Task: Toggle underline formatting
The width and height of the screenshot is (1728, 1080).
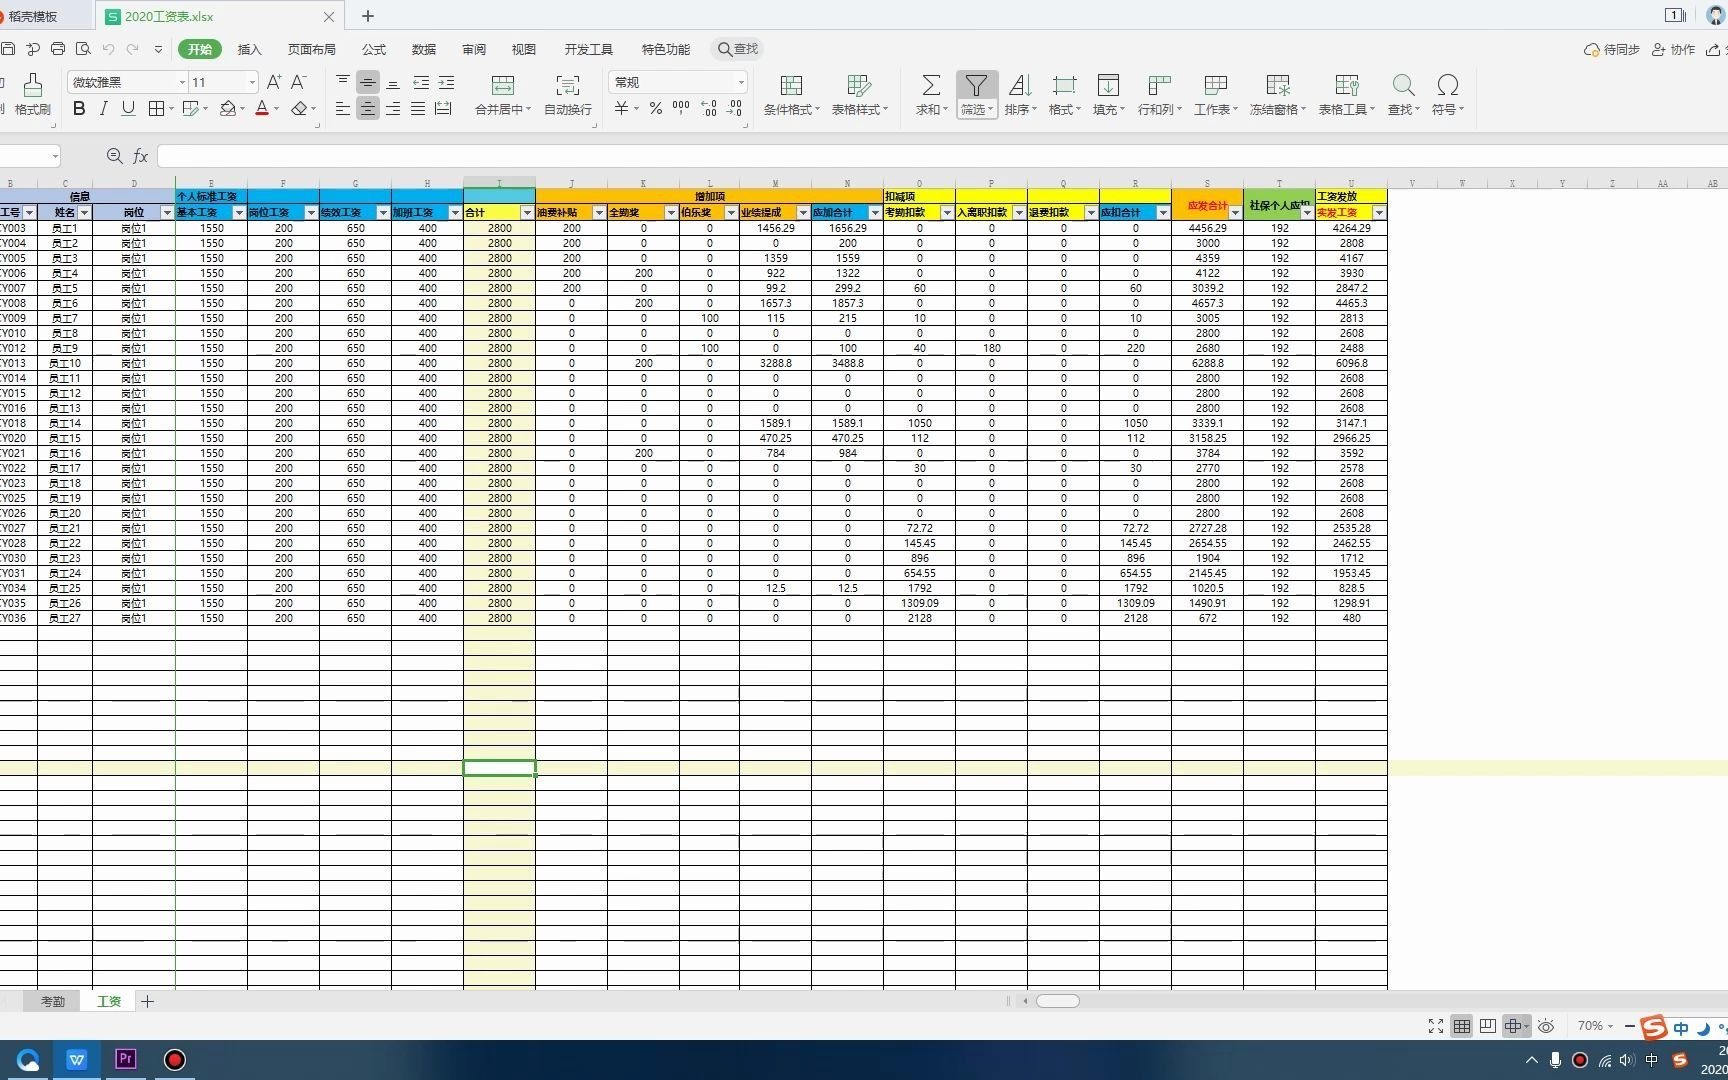Action: [128, 109]
